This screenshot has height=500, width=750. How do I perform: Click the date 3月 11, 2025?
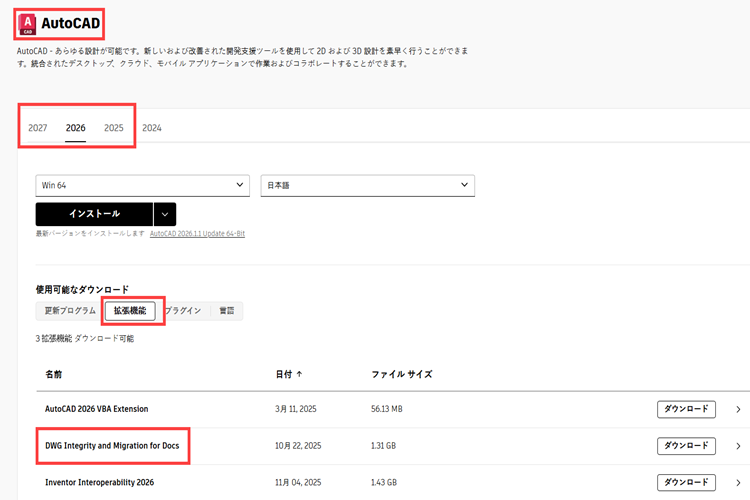(x=296, y=409)
